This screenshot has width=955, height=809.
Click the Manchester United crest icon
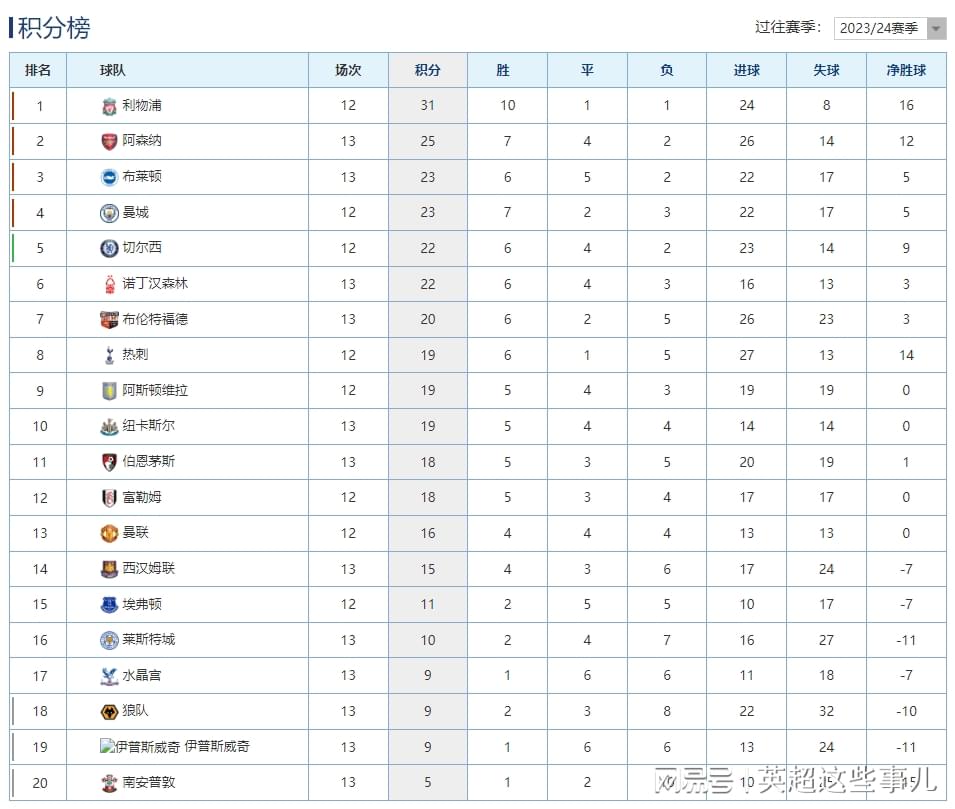(109, 533)
